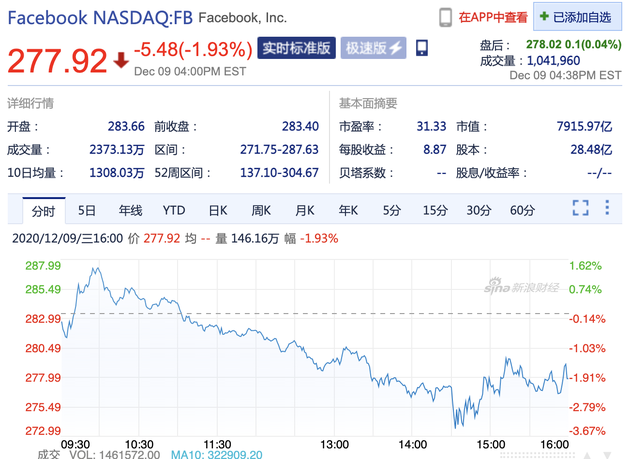This screenshot has width=630, height=459.
Task: Select the 15分 interval tab
Action: coord(435,210)
